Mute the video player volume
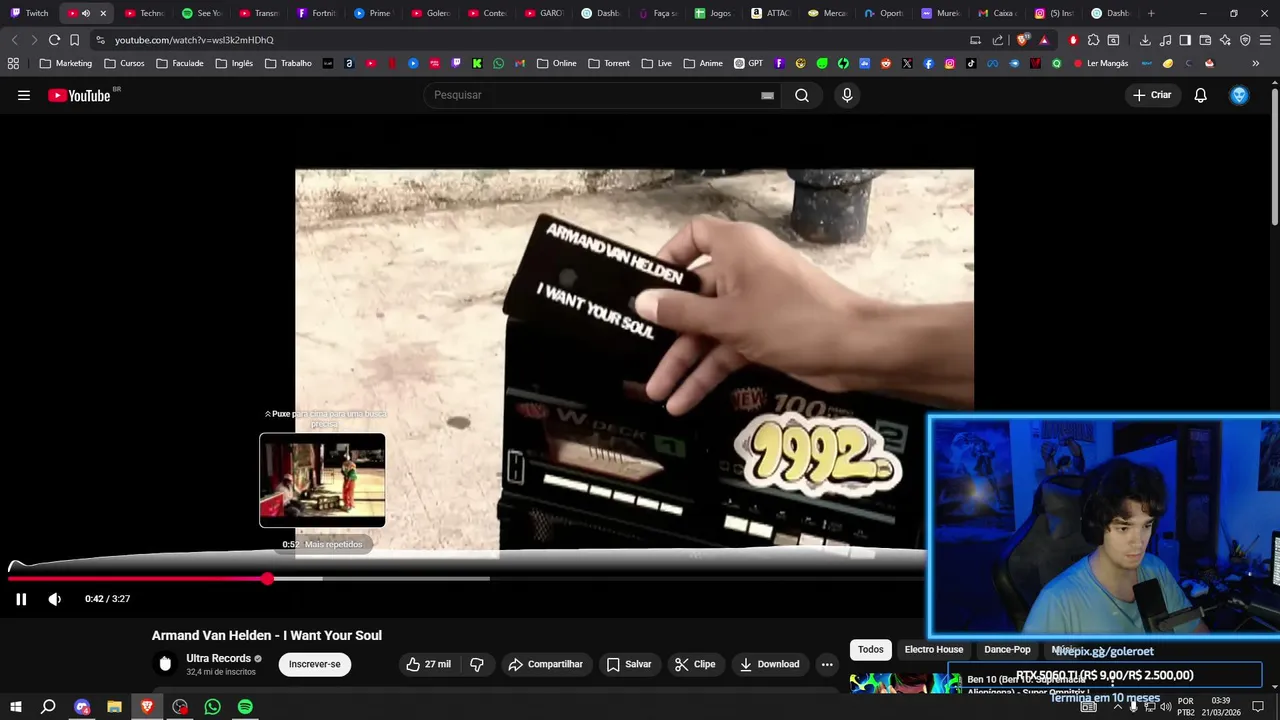Viewport: 1280px width, 720px height. [54, 599]
